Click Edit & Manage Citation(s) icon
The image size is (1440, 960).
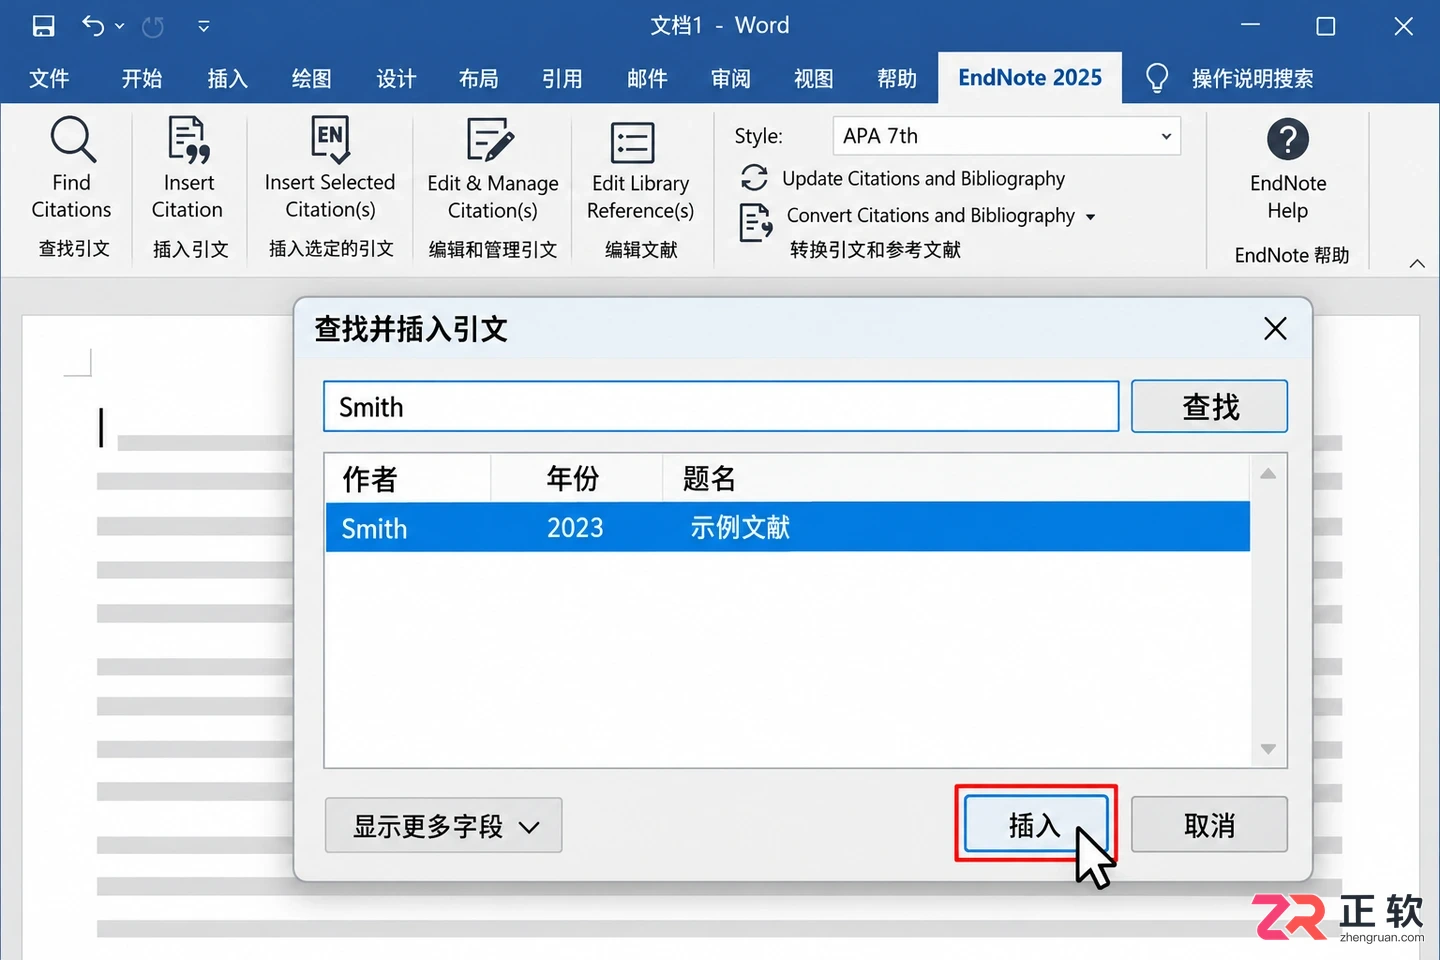490,140
